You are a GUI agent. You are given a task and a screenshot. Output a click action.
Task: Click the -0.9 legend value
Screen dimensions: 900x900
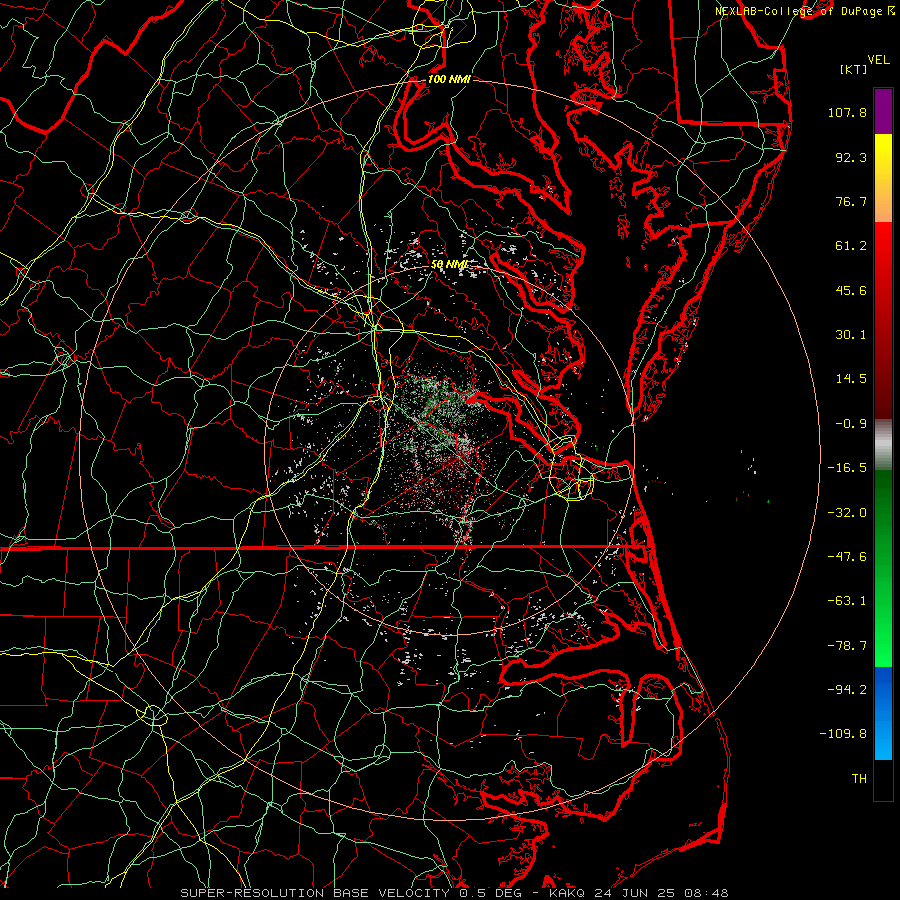[851, 424]
